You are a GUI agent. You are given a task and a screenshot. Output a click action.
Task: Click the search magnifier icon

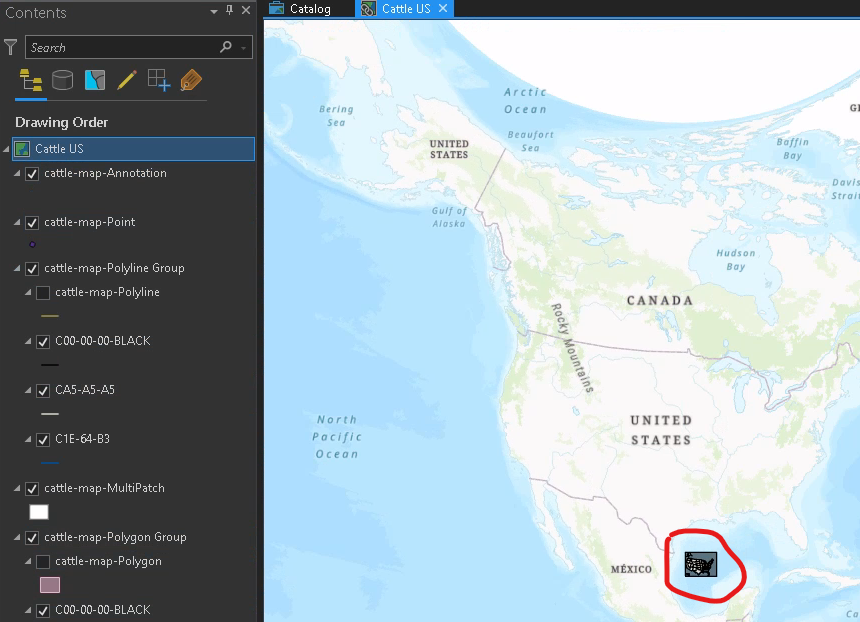(x=225, y=47)
